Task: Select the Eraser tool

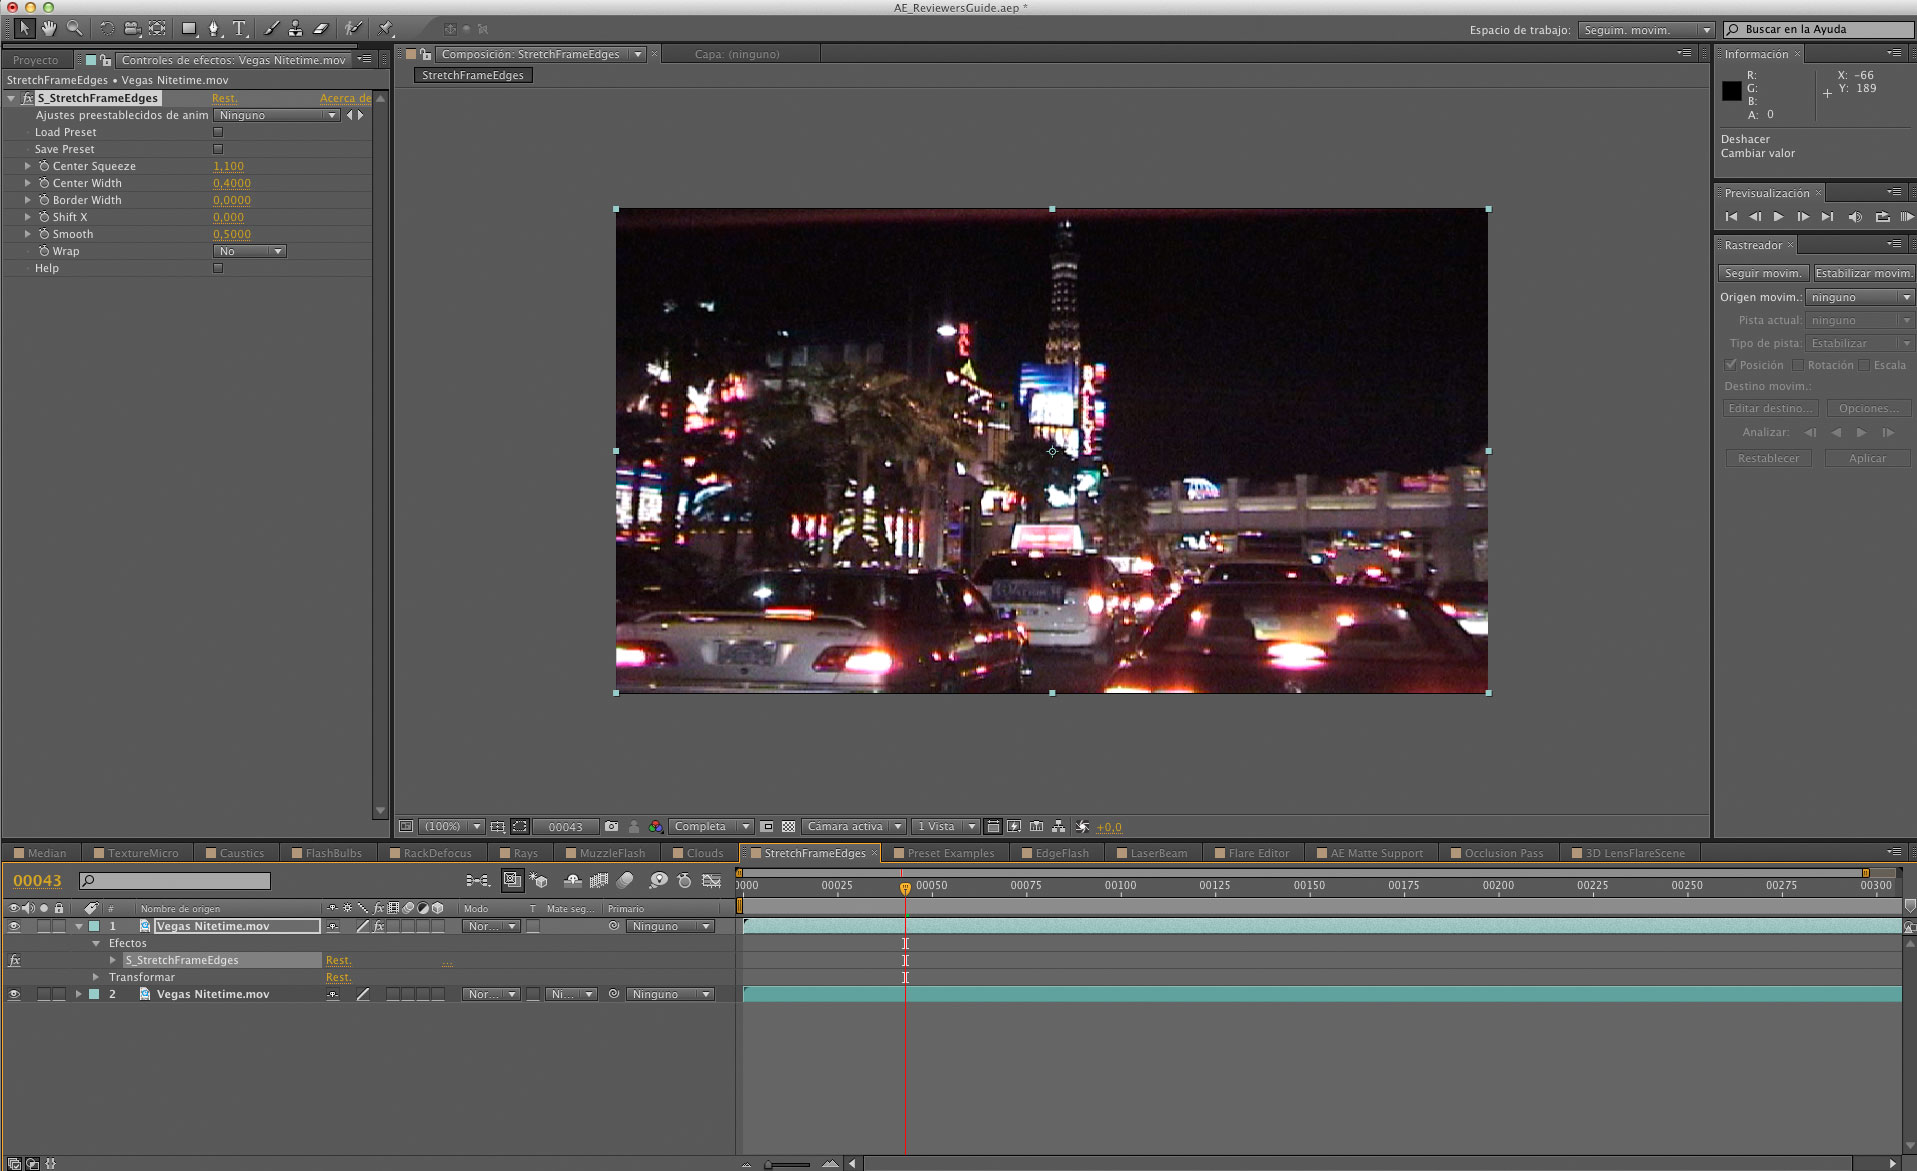Action: click(x=320, y=29)
